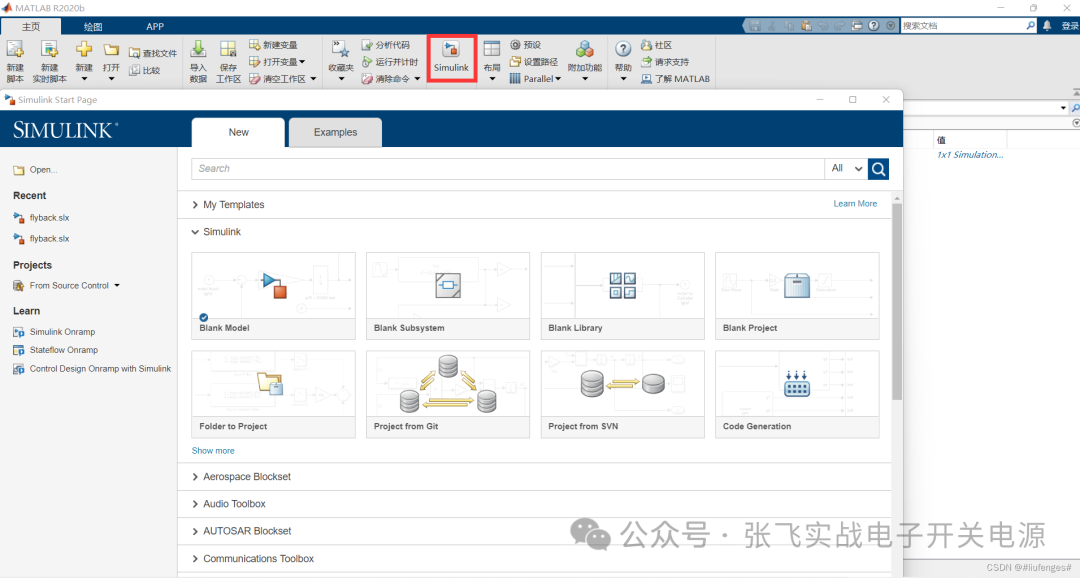Open the first recent flyback.slx file
Image resolution: width=1080 pixels, height=578 pixels.
point(49,218)
